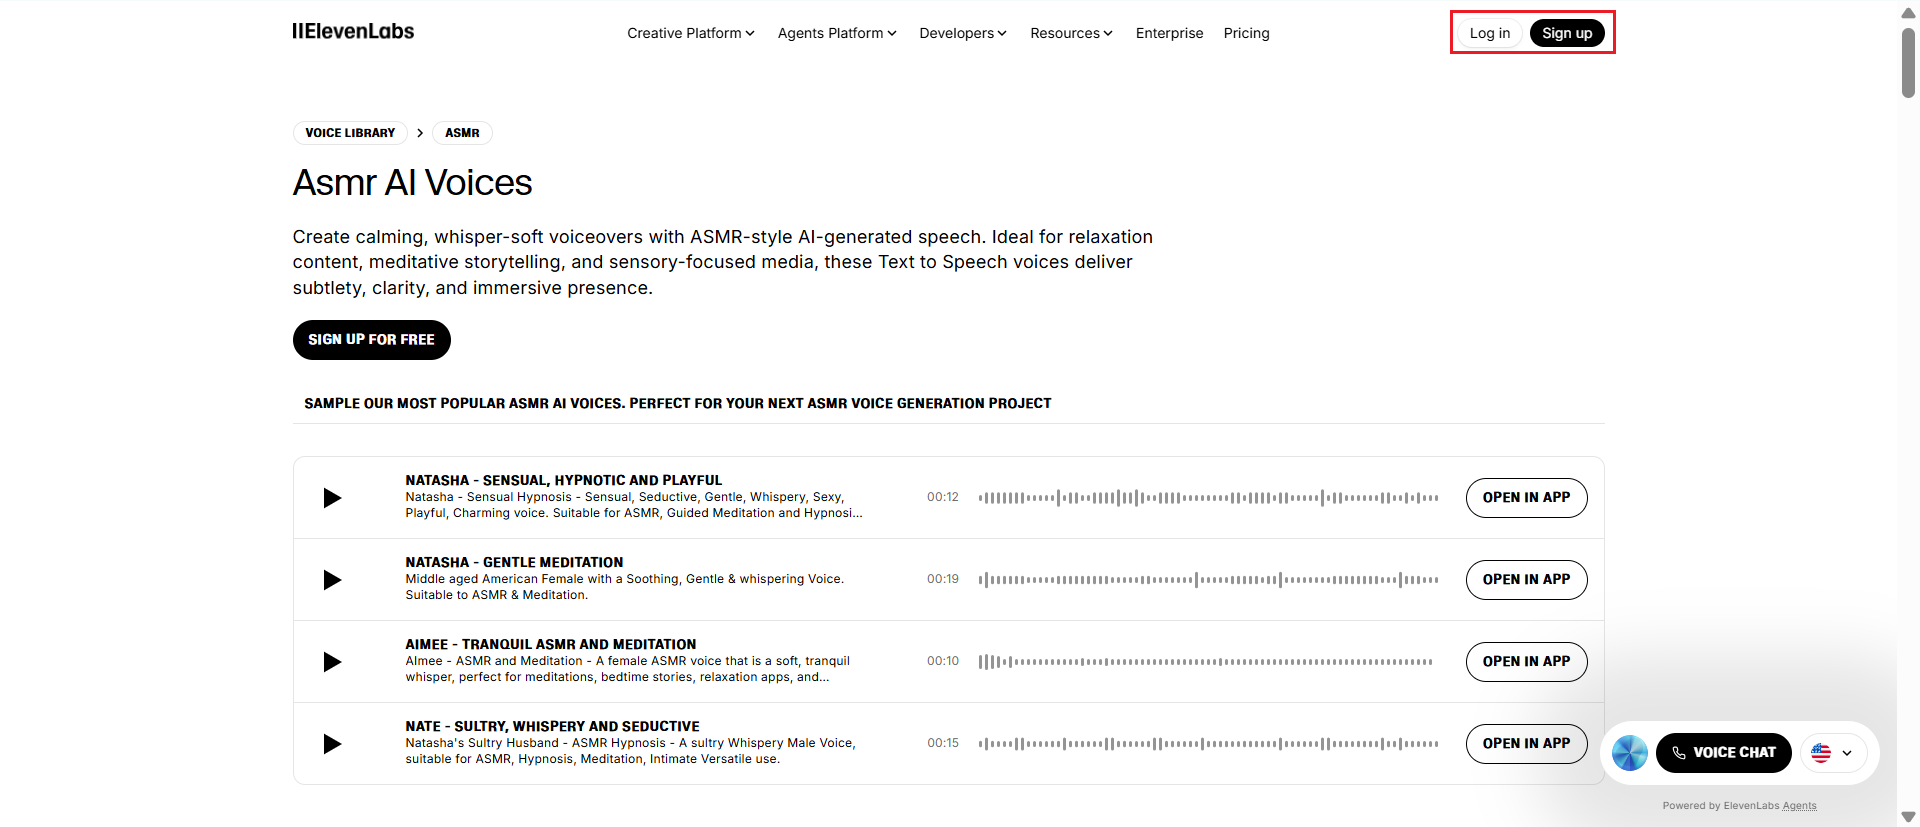
Task: Expand the Agents Platform menu
Action: (x=837, y=33)
